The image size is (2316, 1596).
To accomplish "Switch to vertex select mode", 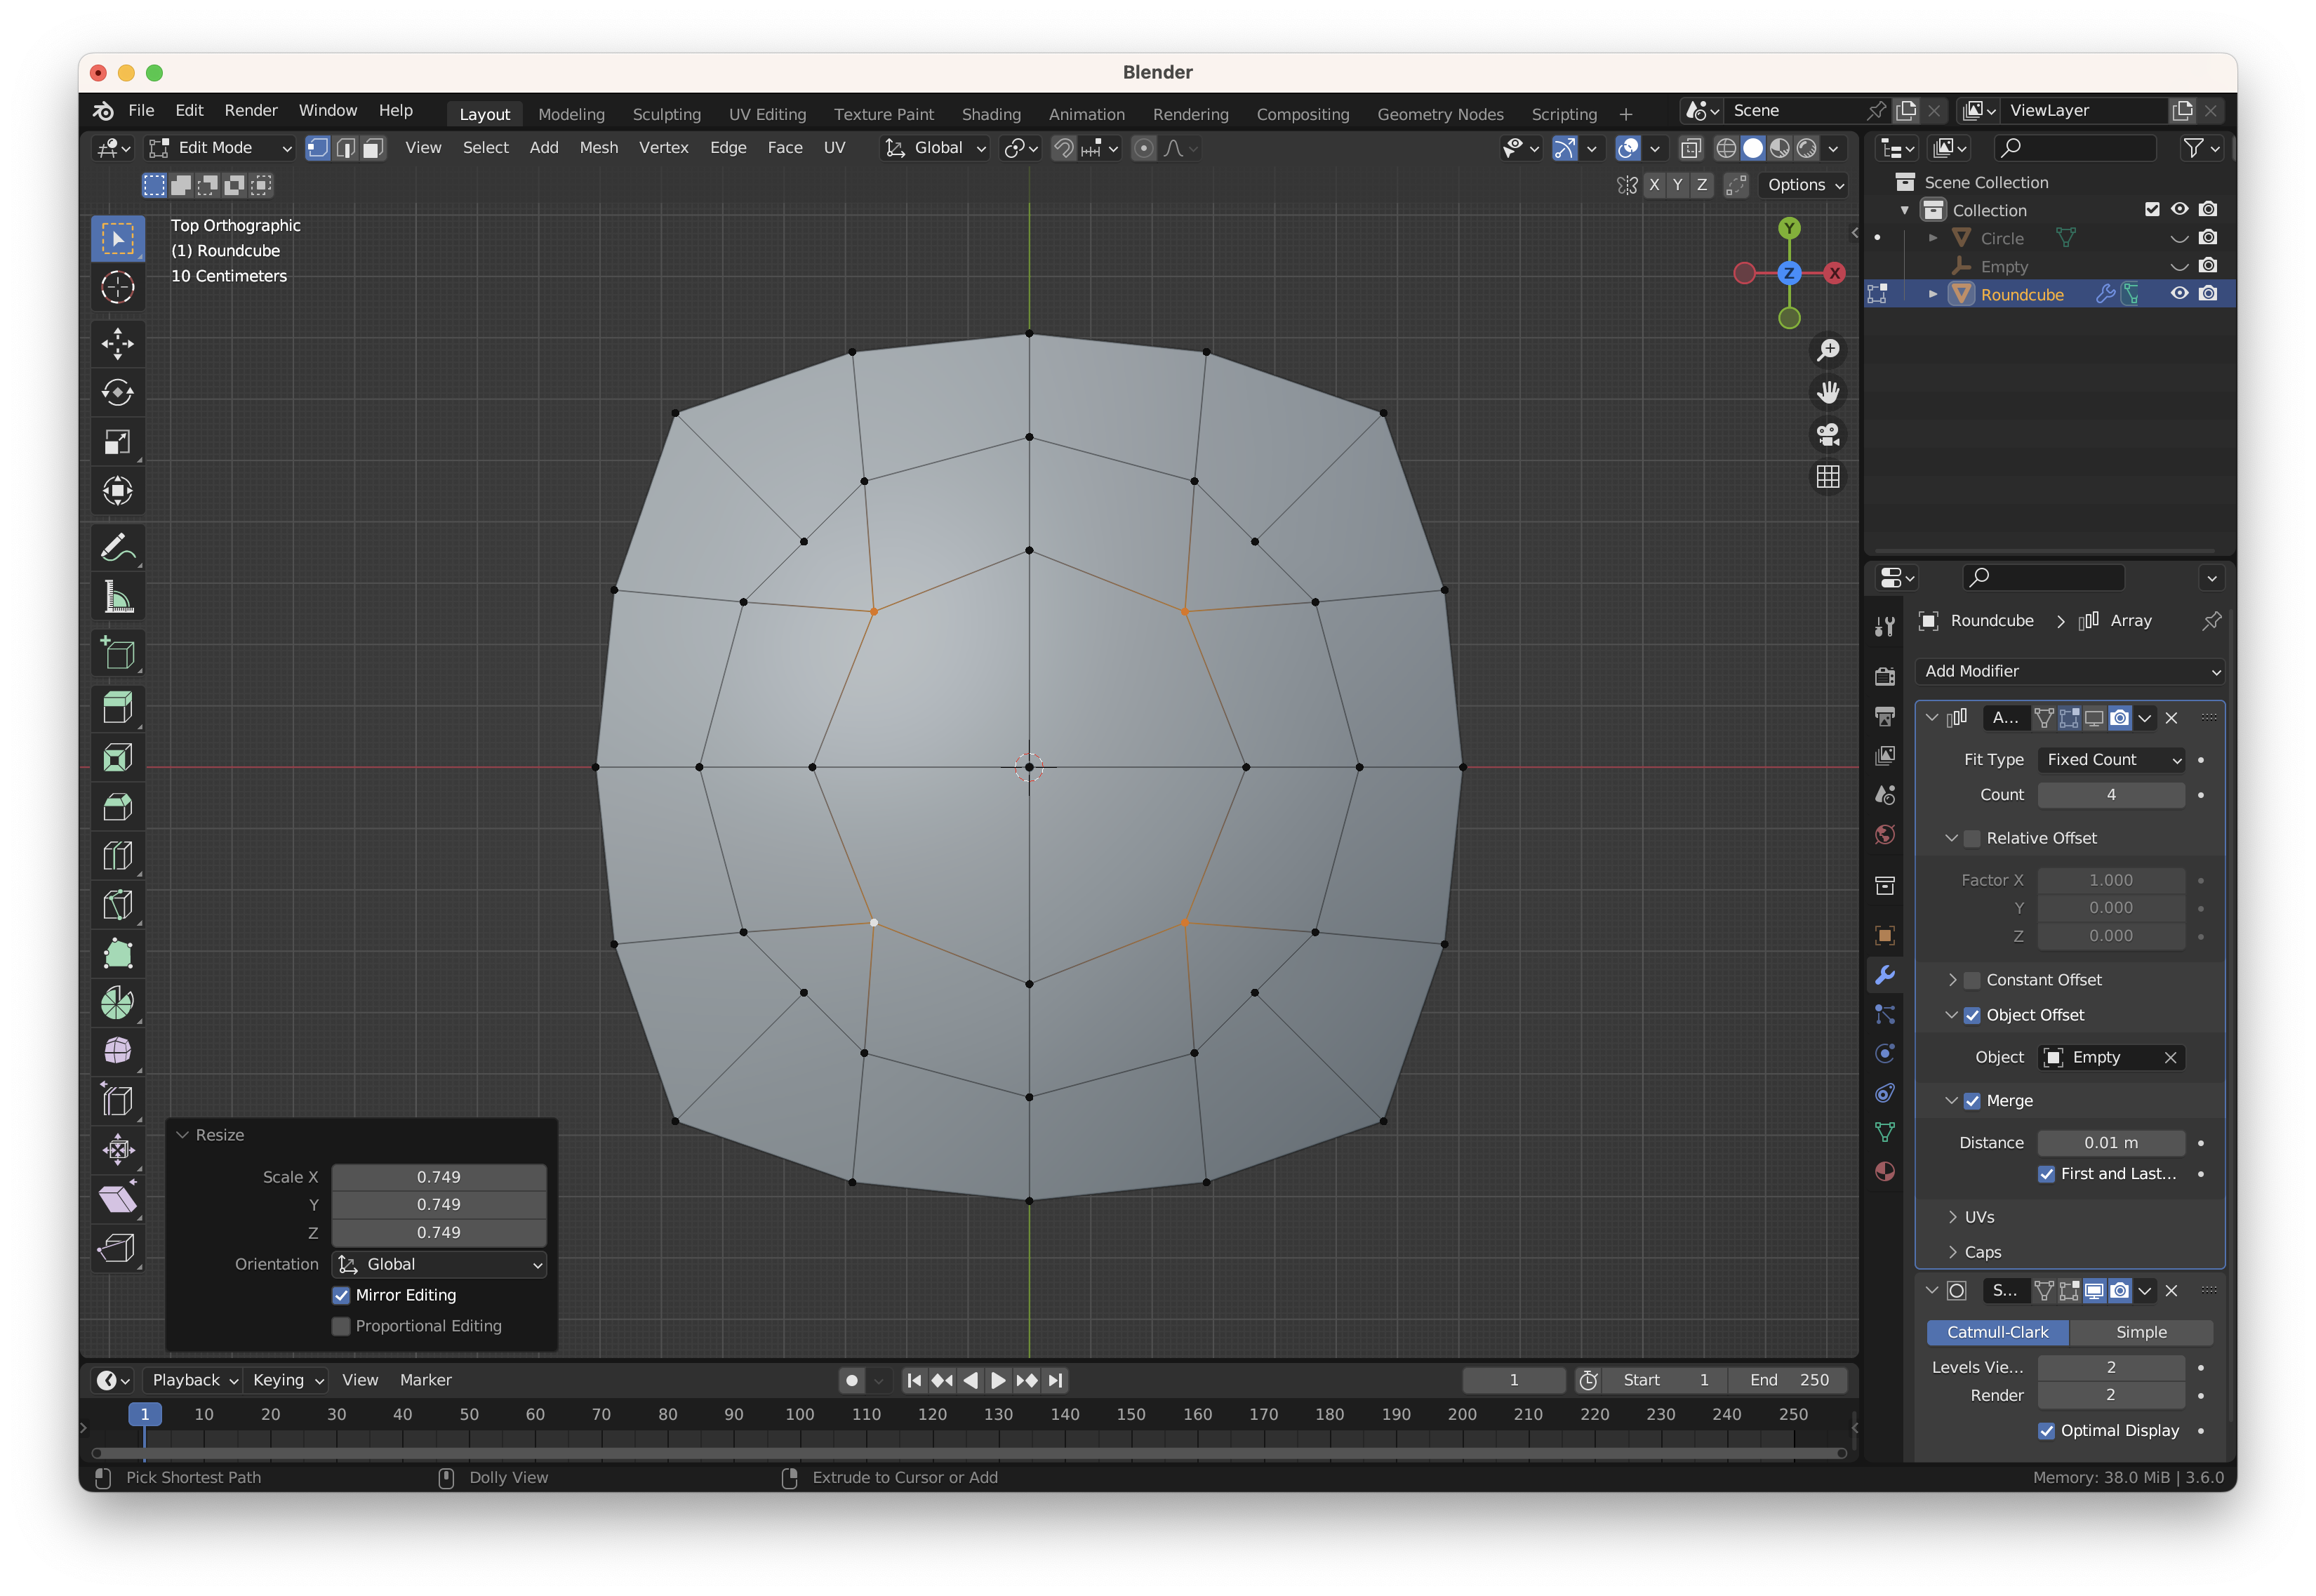I will [x=317, y=148].
